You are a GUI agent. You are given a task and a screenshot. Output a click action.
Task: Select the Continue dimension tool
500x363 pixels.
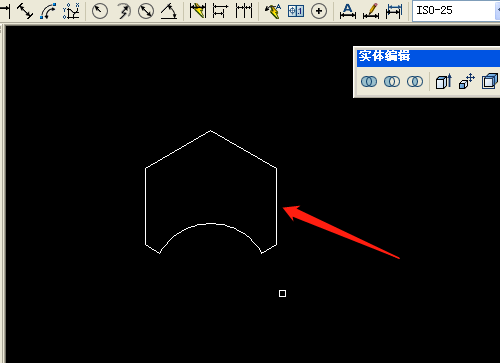pyautogui.click(x=244, y=11)
